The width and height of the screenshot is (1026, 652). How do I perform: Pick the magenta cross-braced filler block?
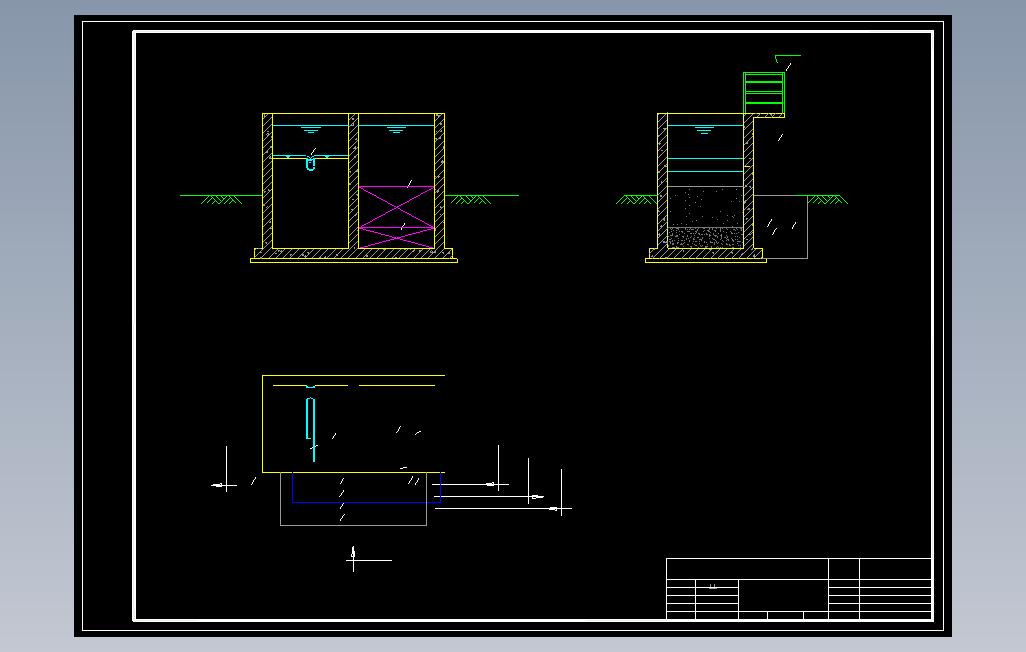tap(397, 217)
